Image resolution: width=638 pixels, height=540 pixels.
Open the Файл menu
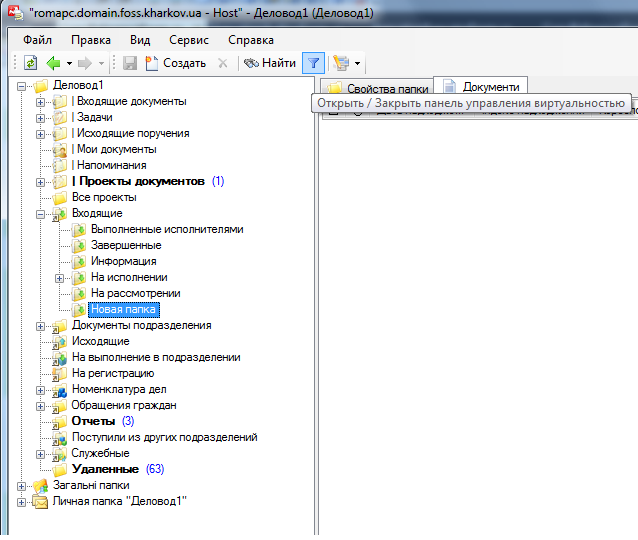click(37, 40)
